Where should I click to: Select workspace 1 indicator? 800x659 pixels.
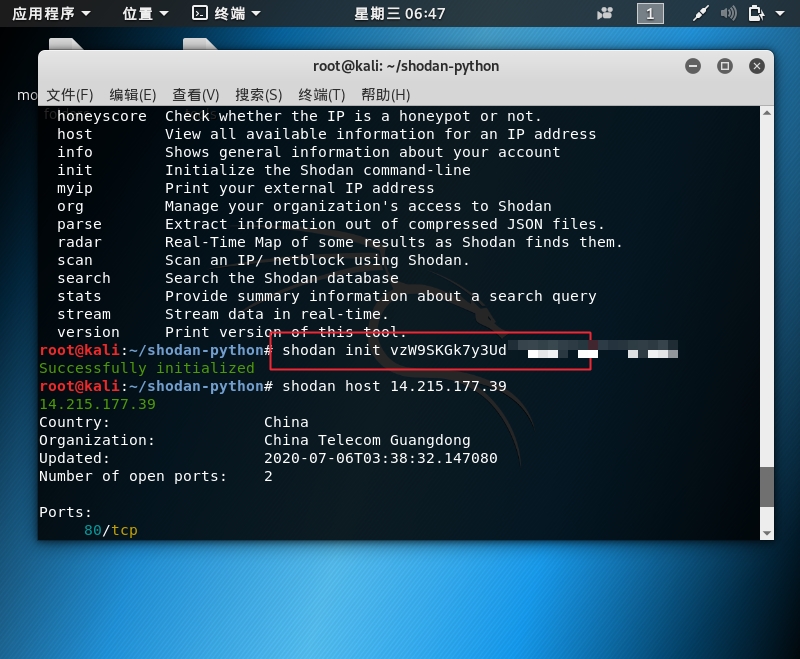(x=650, y=13)
